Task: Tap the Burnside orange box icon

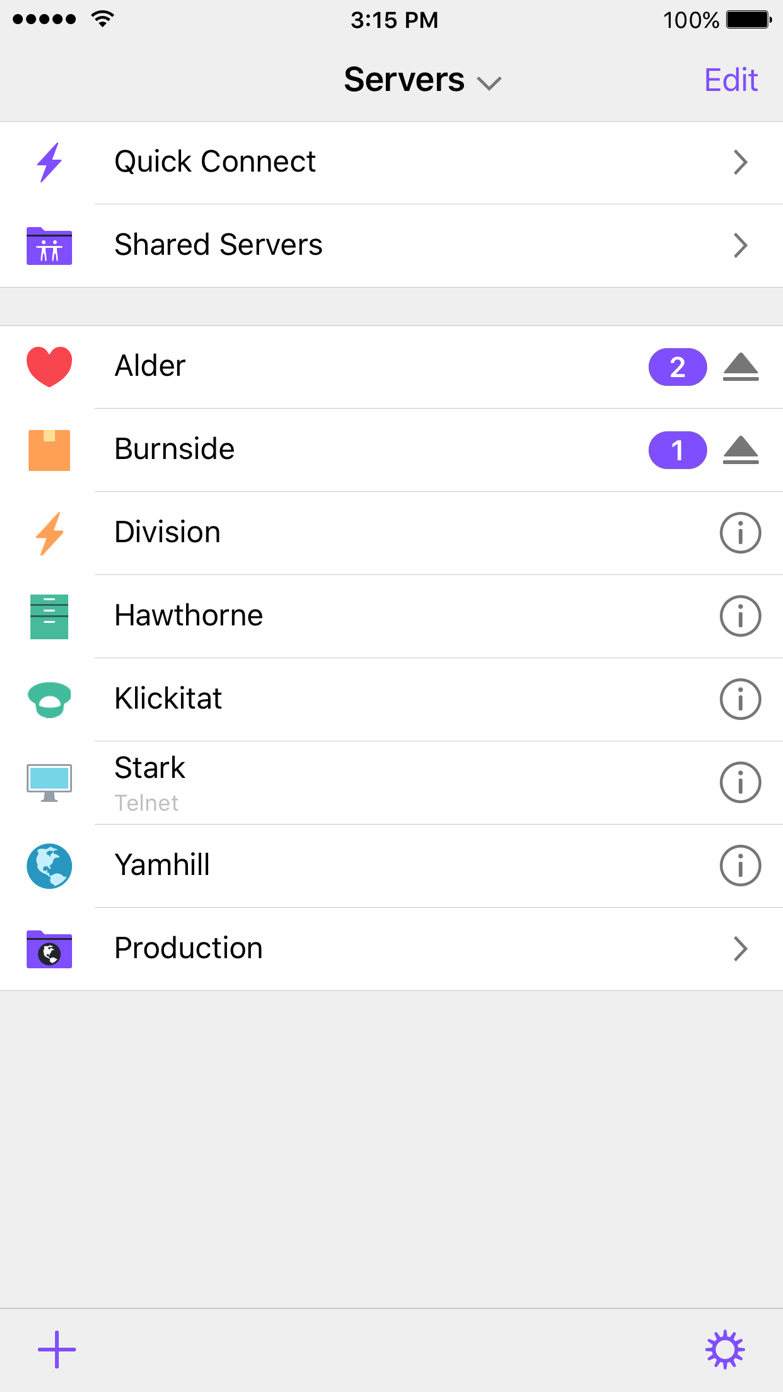Action: (x=49, y=450)
